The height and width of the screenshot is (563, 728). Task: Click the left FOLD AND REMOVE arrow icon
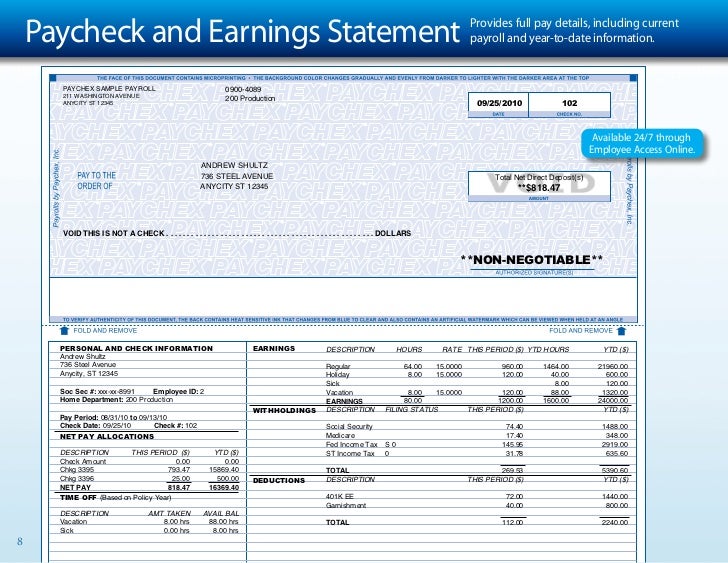65,330
